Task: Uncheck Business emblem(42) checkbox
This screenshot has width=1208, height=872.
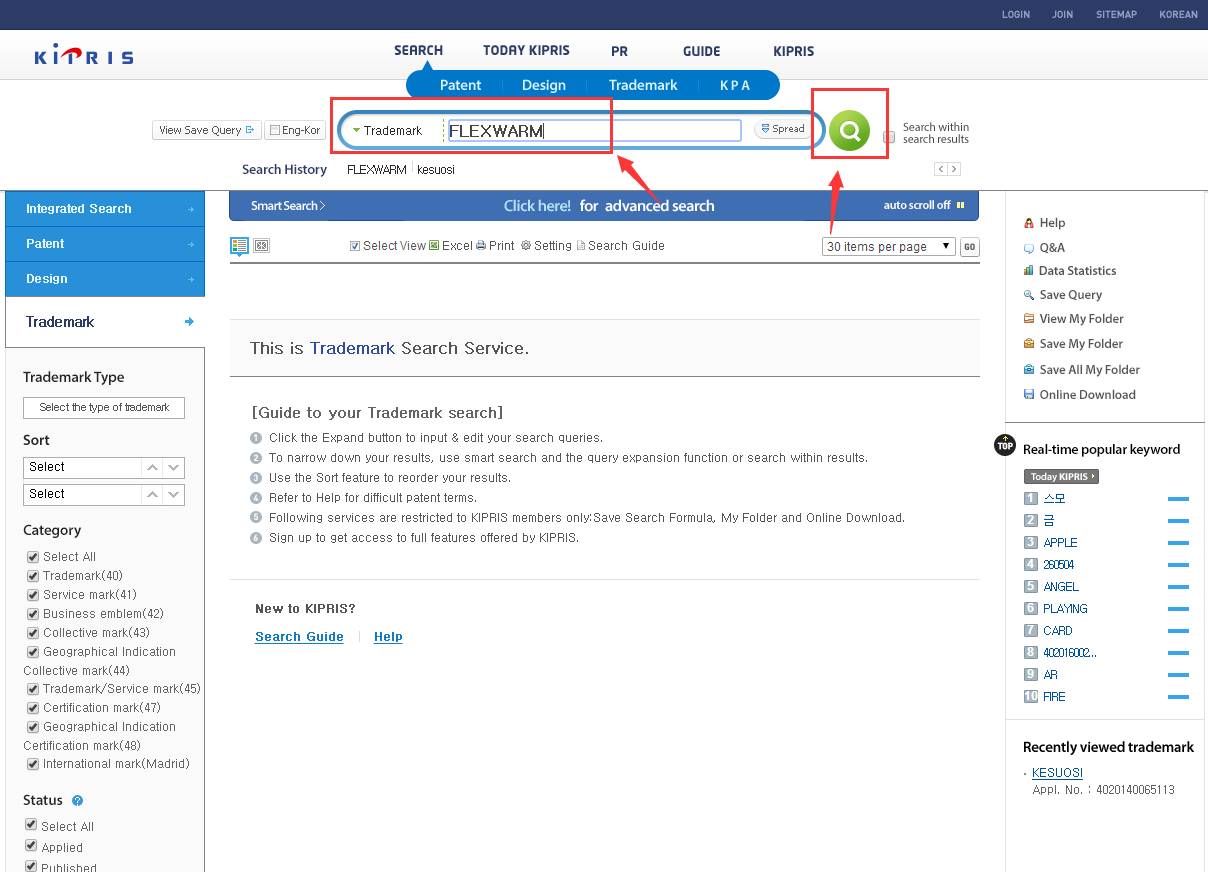Action: (33, 614)
